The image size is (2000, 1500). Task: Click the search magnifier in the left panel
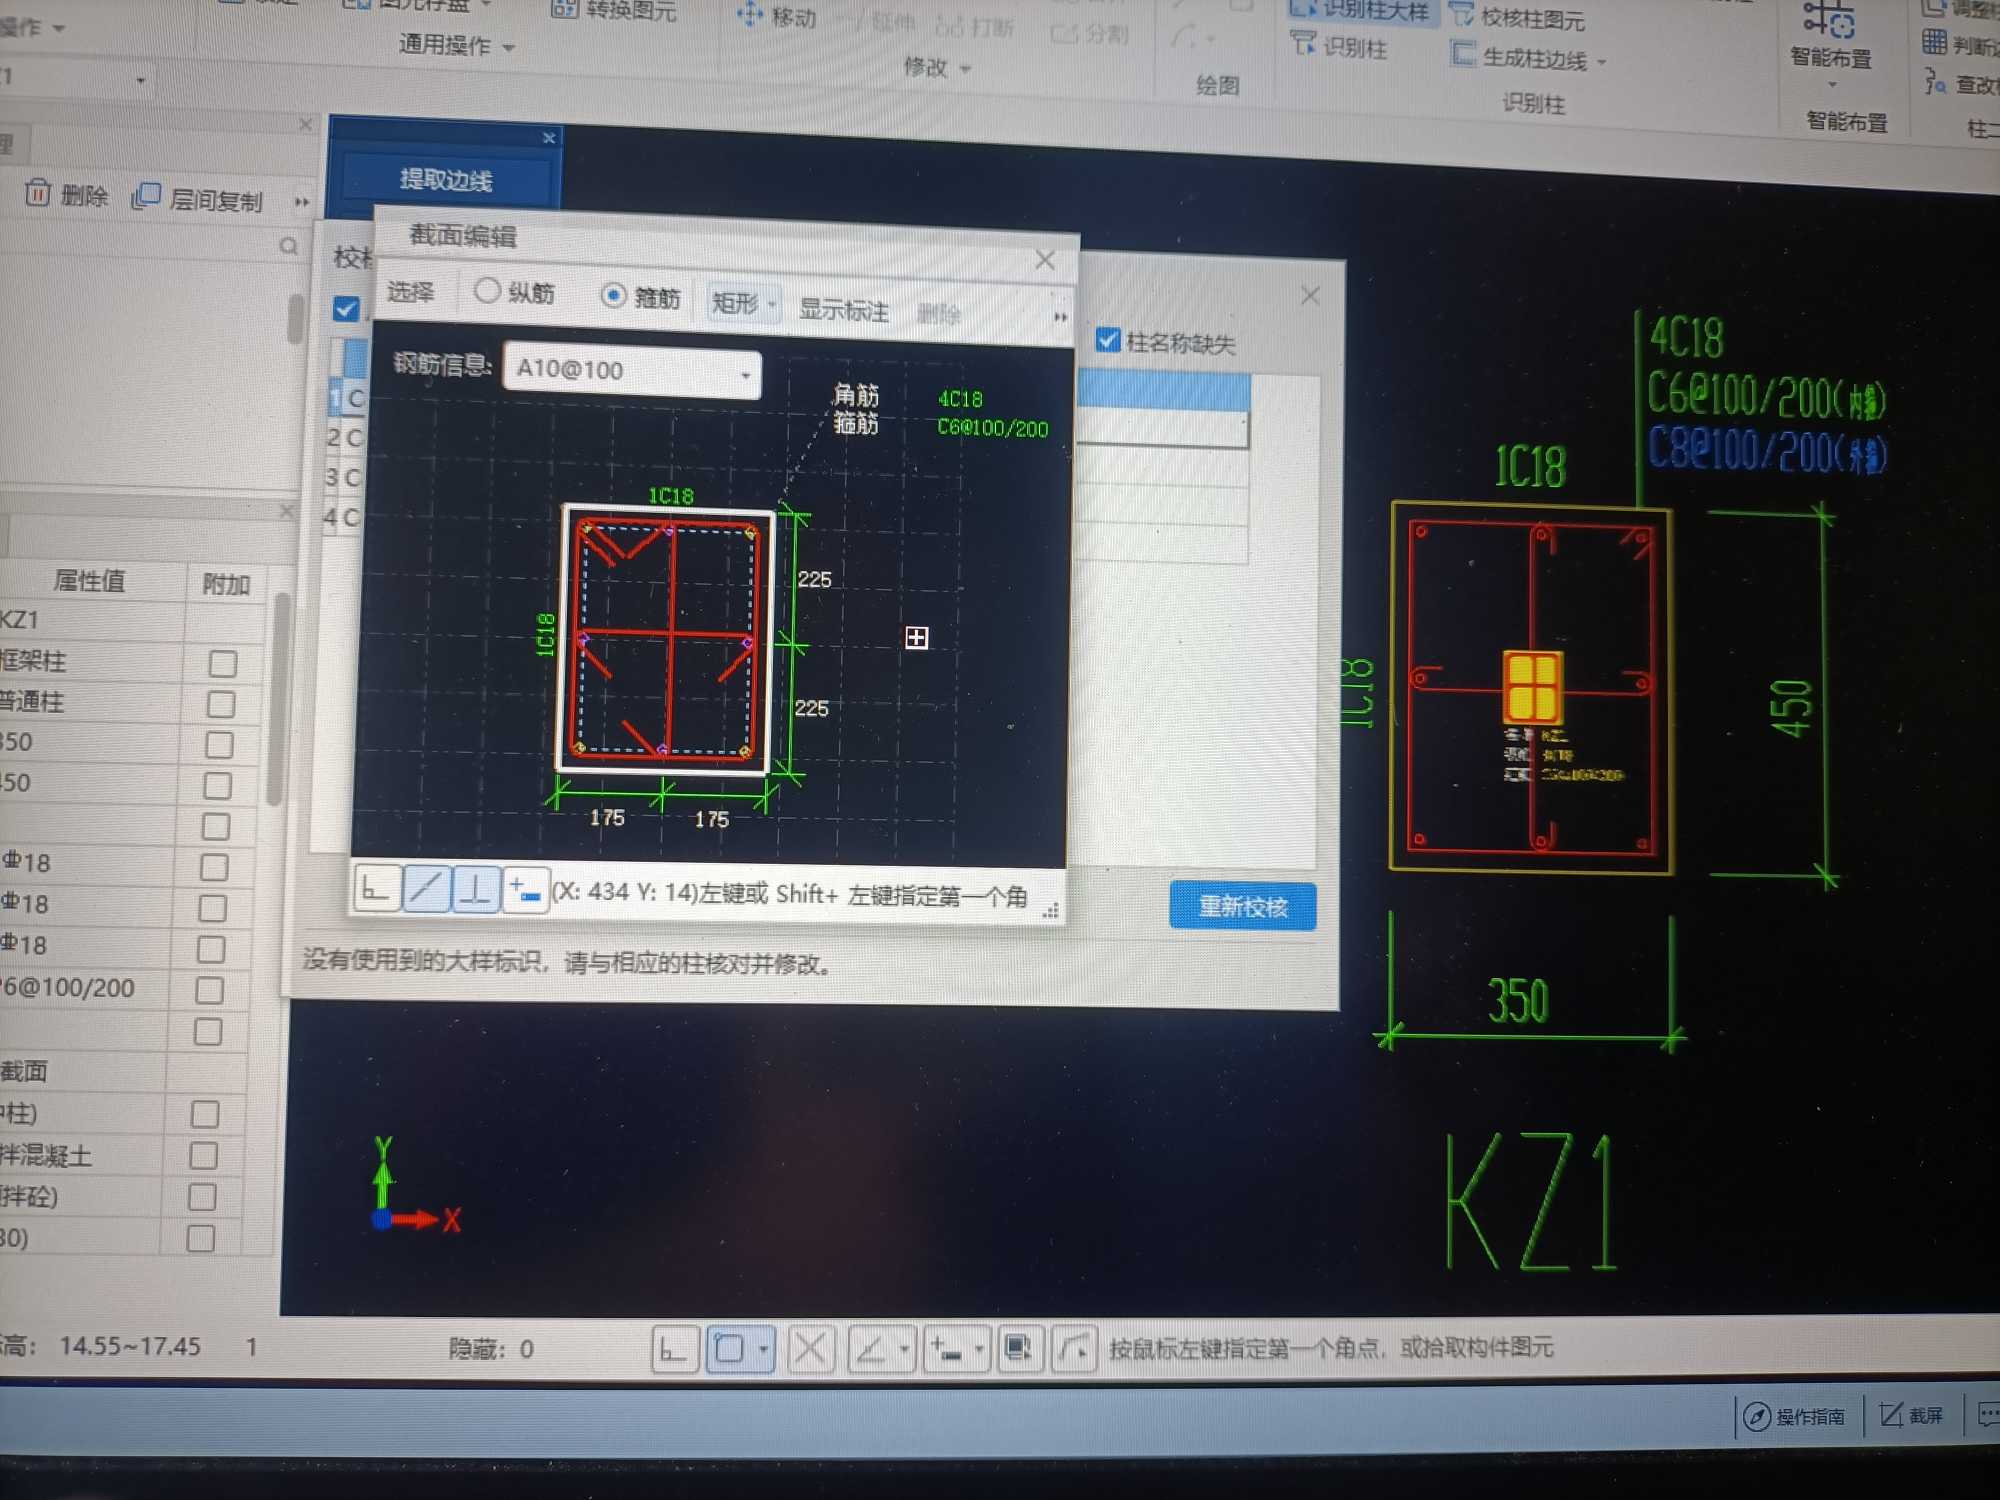point(288,245)
